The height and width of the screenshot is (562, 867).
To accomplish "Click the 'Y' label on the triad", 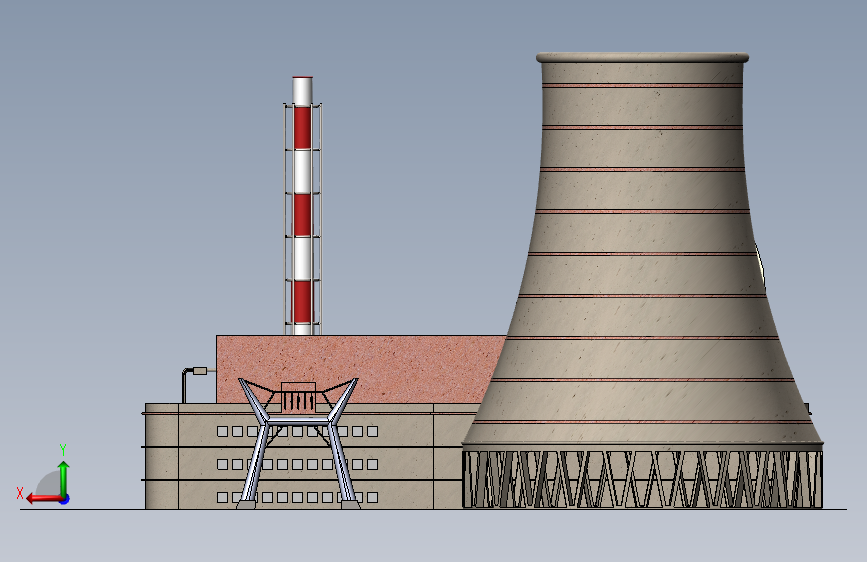I will (63, 450).
